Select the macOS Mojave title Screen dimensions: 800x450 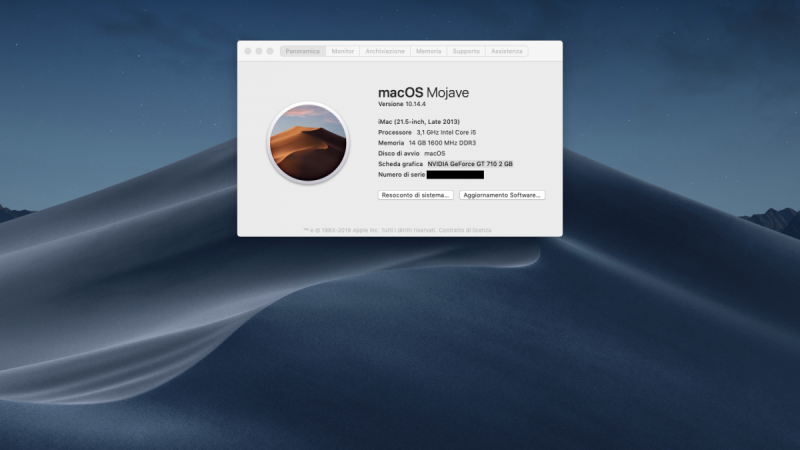423,92
